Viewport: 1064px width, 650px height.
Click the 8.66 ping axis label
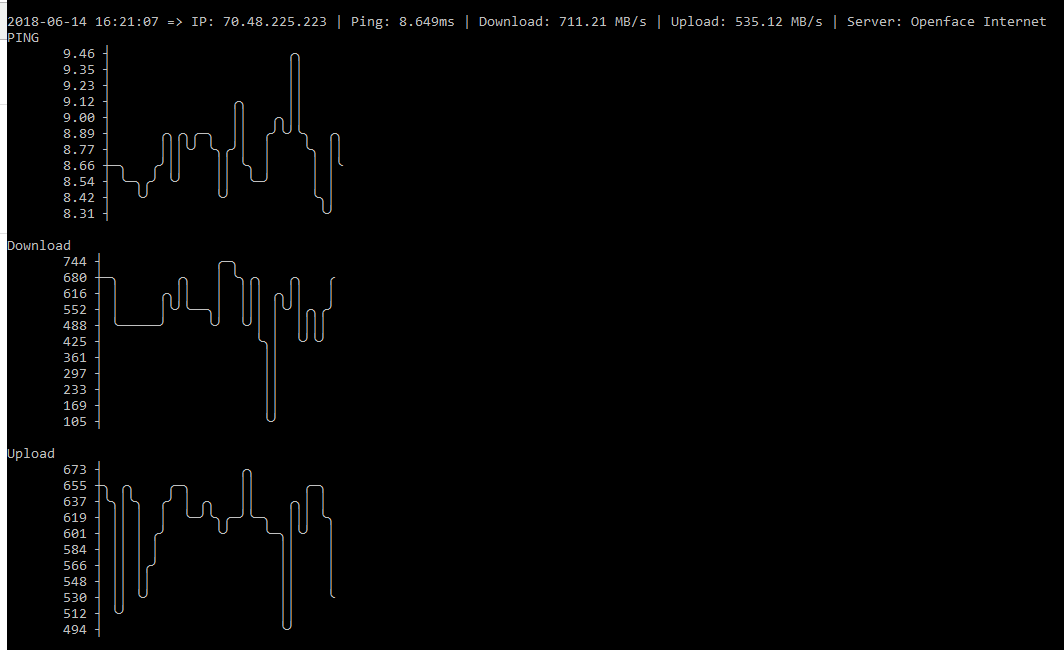(x=79, y=166)
